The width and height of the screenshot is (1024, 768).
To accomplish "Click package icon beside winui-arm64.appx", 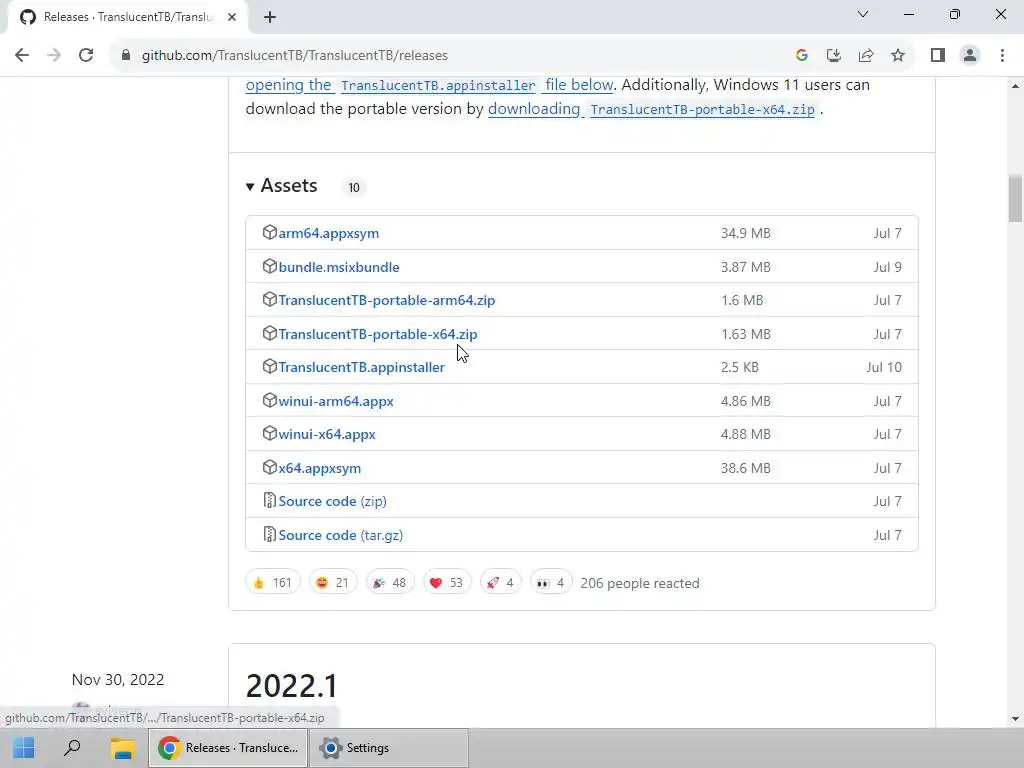I will tap(269, 400).
